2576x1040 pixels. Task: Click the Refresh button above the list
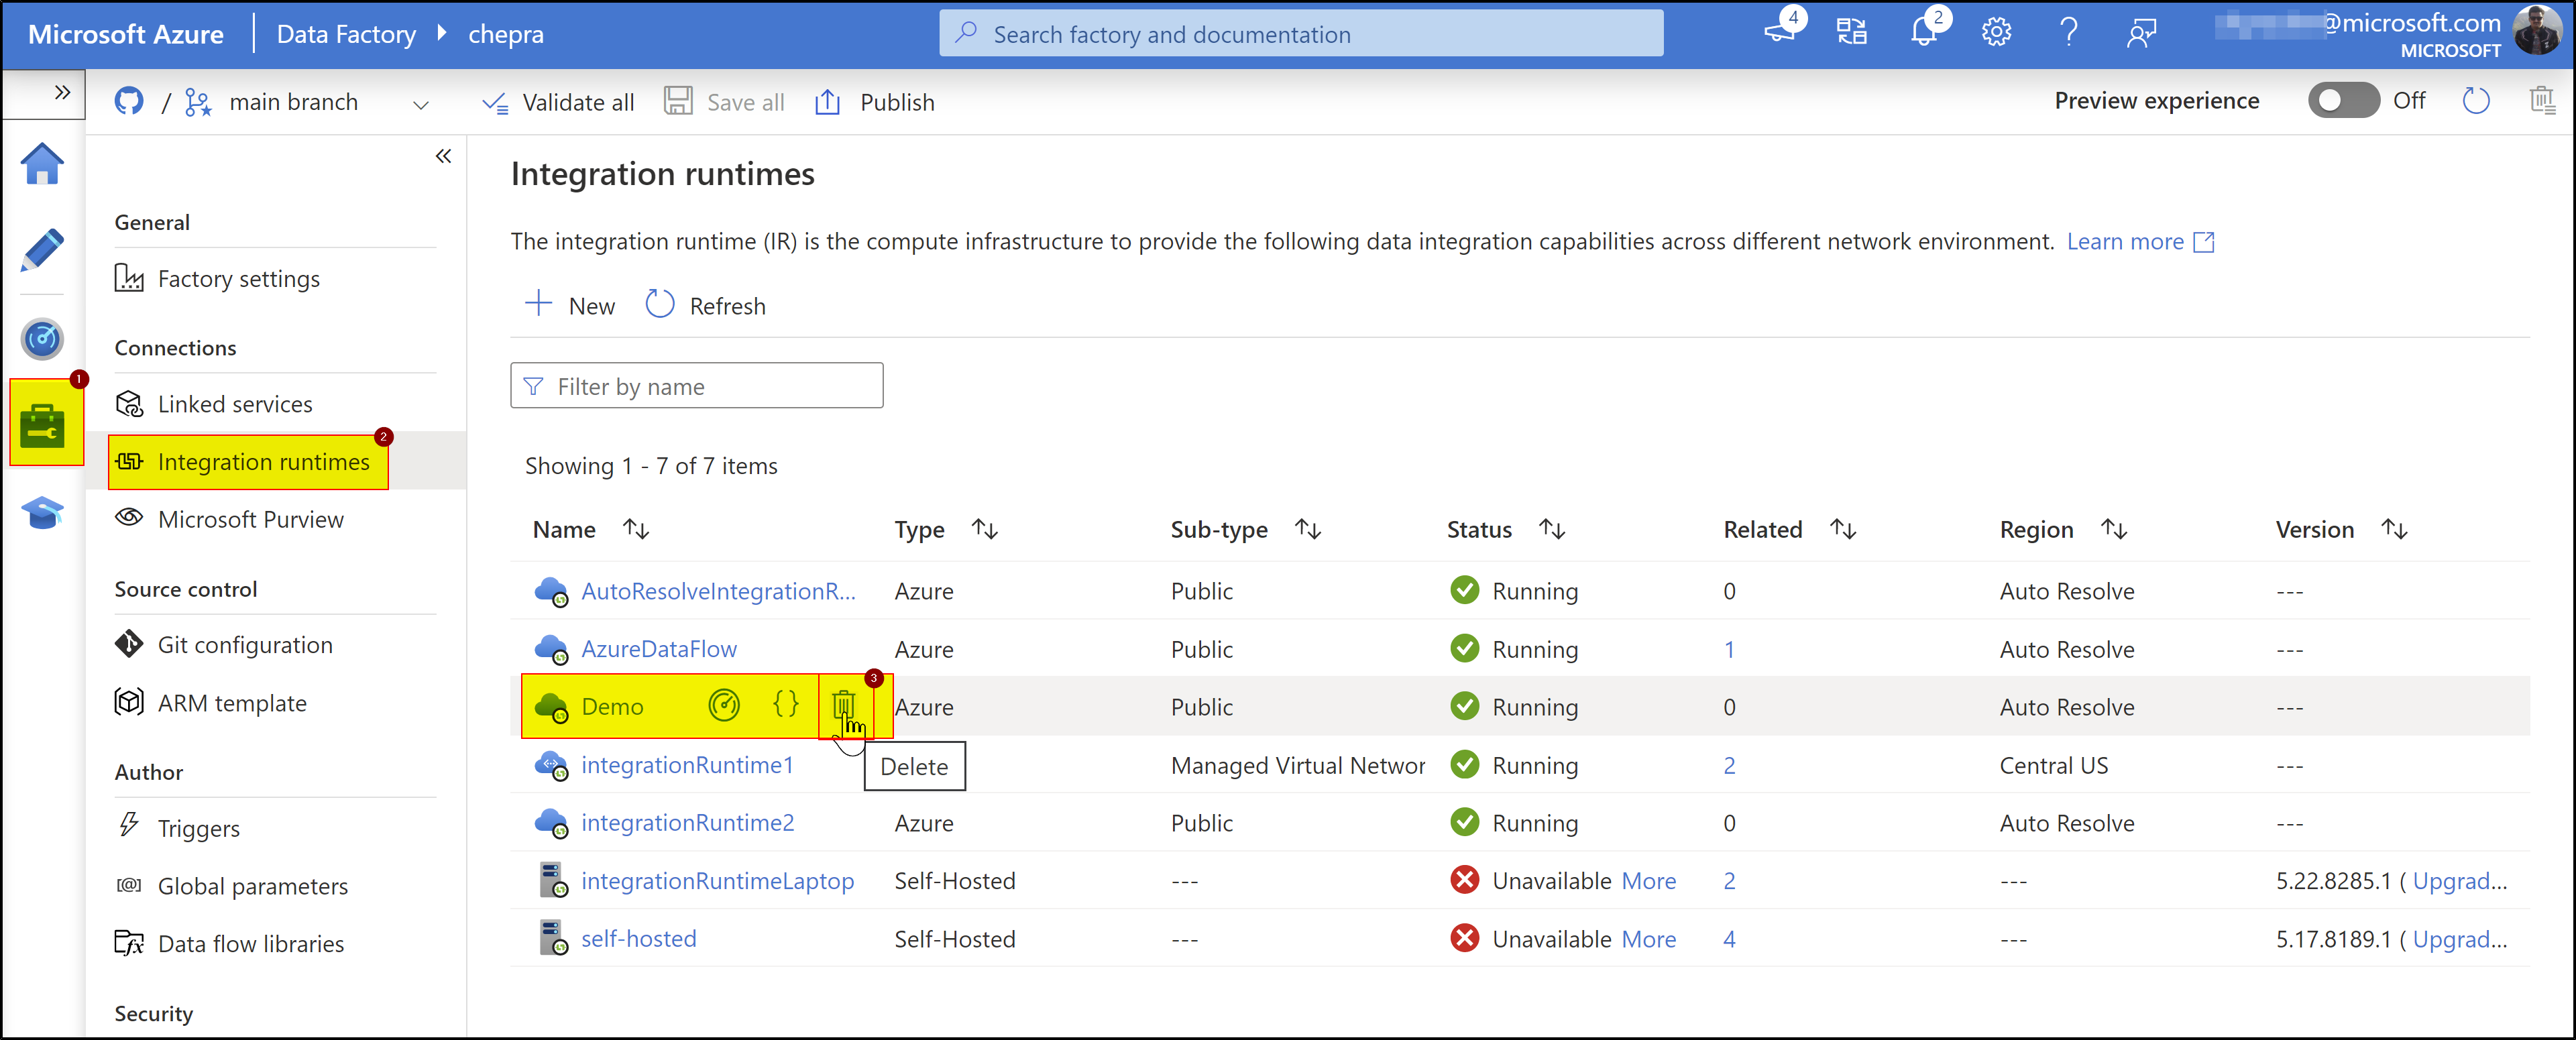(706, 305)
